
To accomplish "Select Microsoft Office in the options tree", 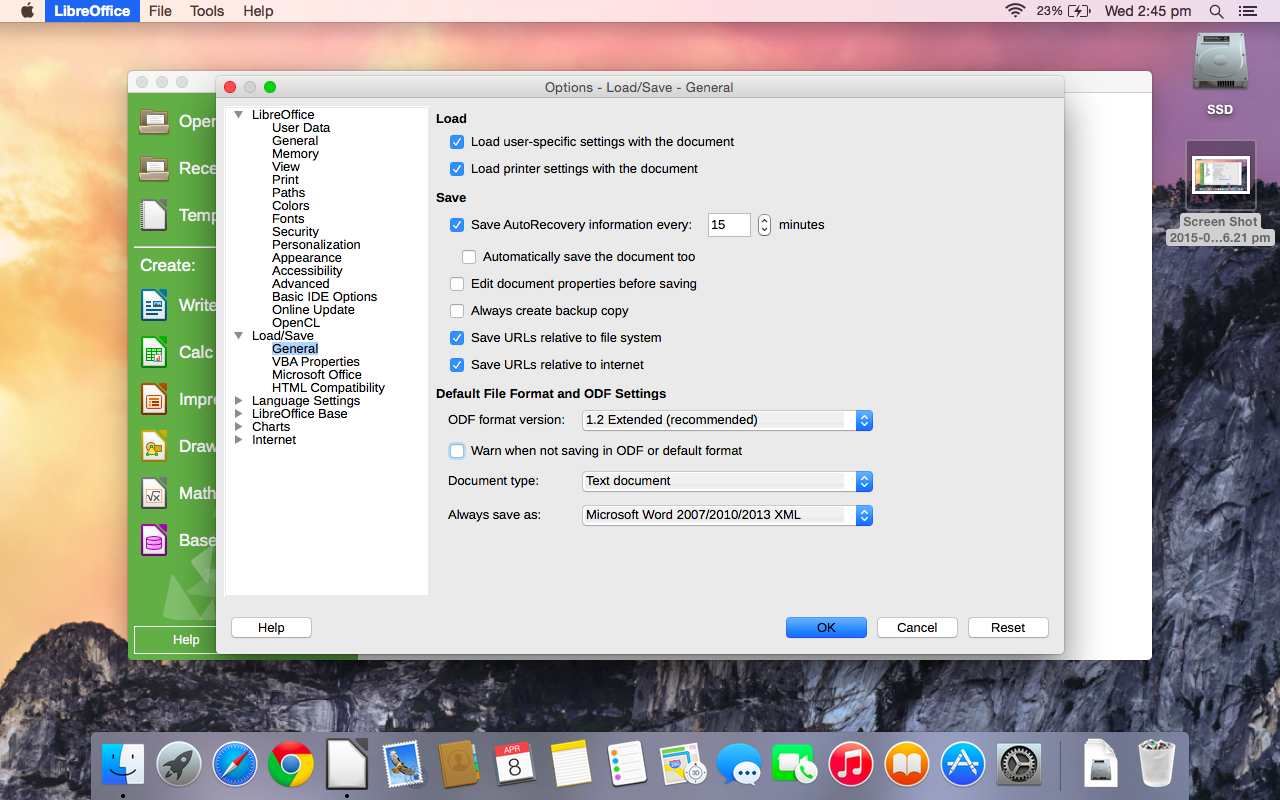I will point(317,375).
